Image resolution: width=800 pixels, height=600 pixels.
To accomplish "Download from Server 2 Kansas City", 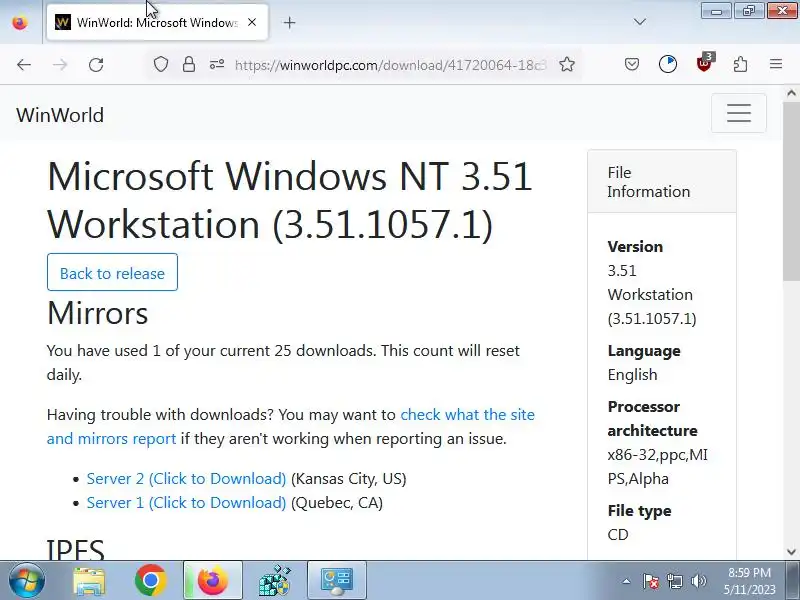I will click(x=186, y=479).
